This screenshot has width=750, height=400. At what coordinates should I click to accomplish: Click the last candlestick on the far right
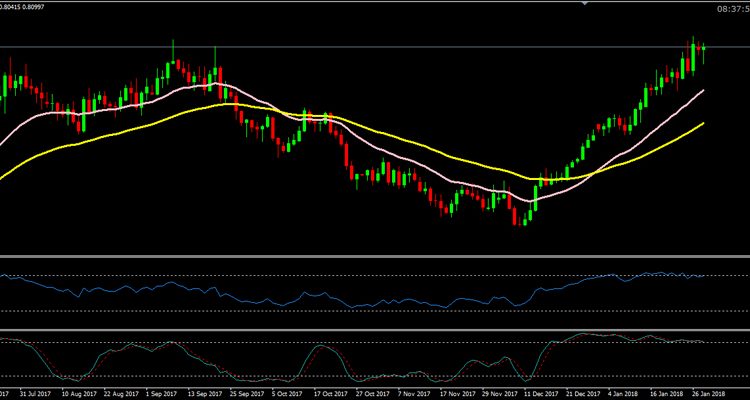pos(703,49)
